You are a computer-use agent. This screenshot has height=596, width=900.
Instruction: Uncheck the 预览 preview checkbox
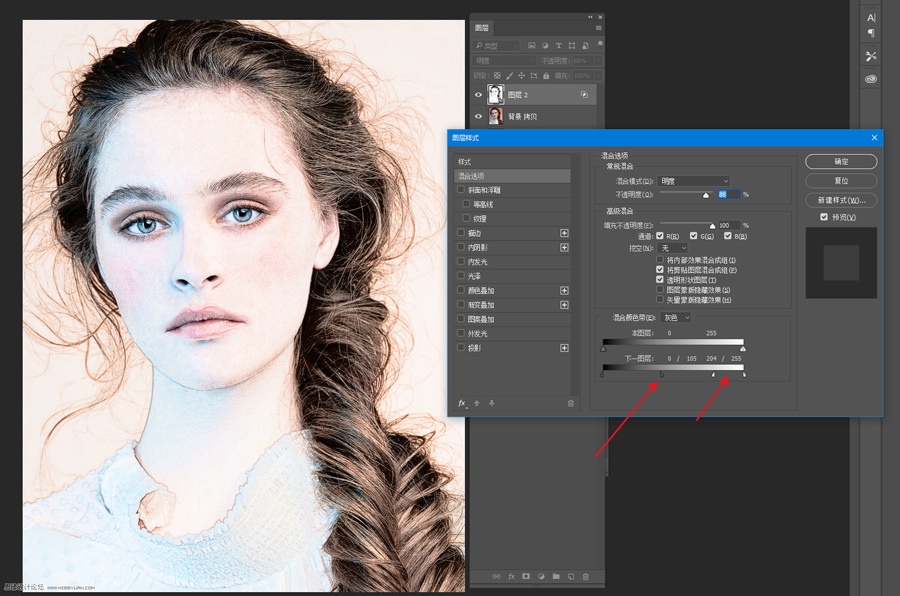824,217
